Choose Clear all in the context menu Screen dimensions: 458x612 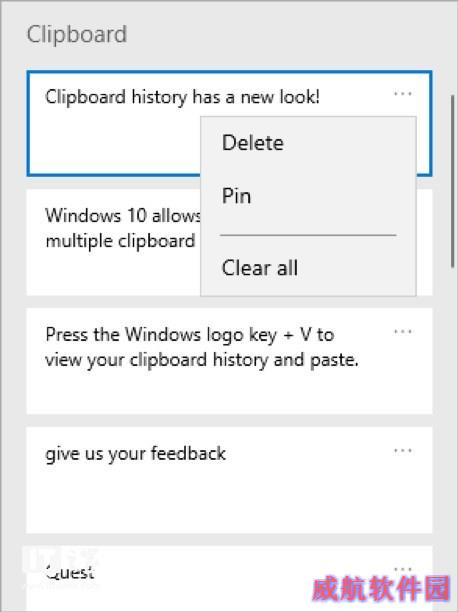tap(260, 268)
